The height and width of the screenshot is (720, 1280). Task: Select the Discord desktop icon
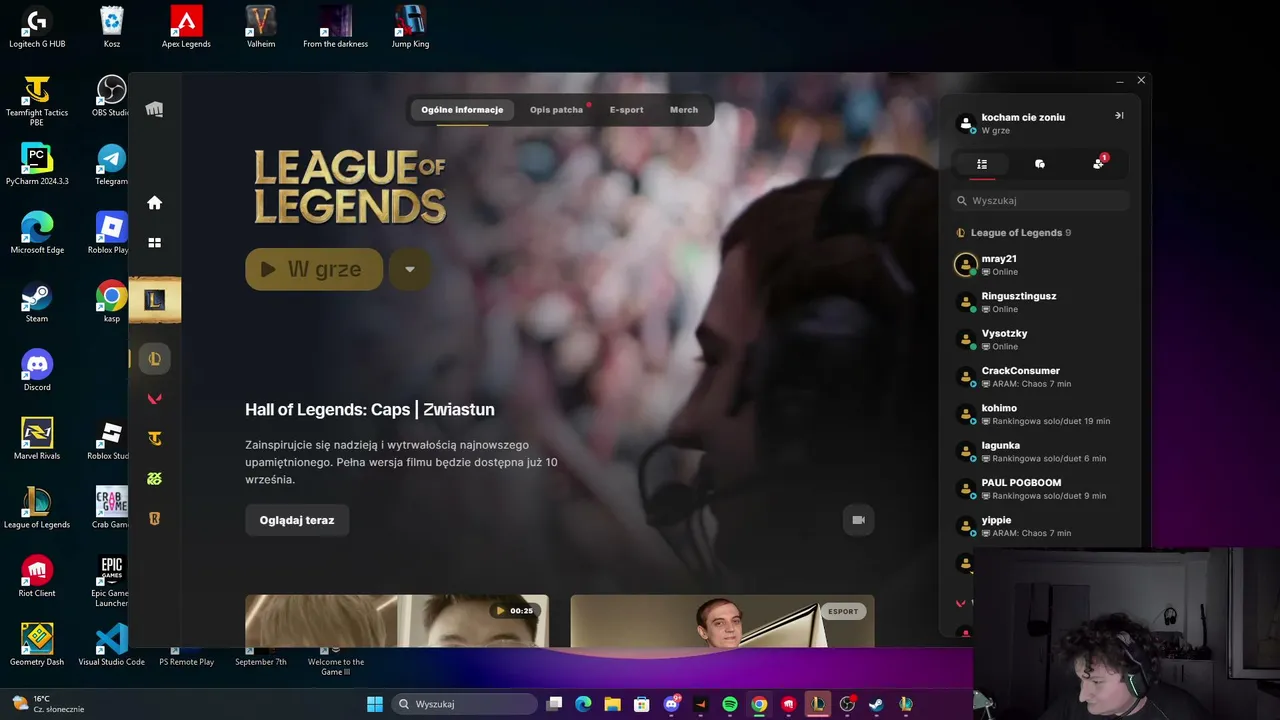37,371
